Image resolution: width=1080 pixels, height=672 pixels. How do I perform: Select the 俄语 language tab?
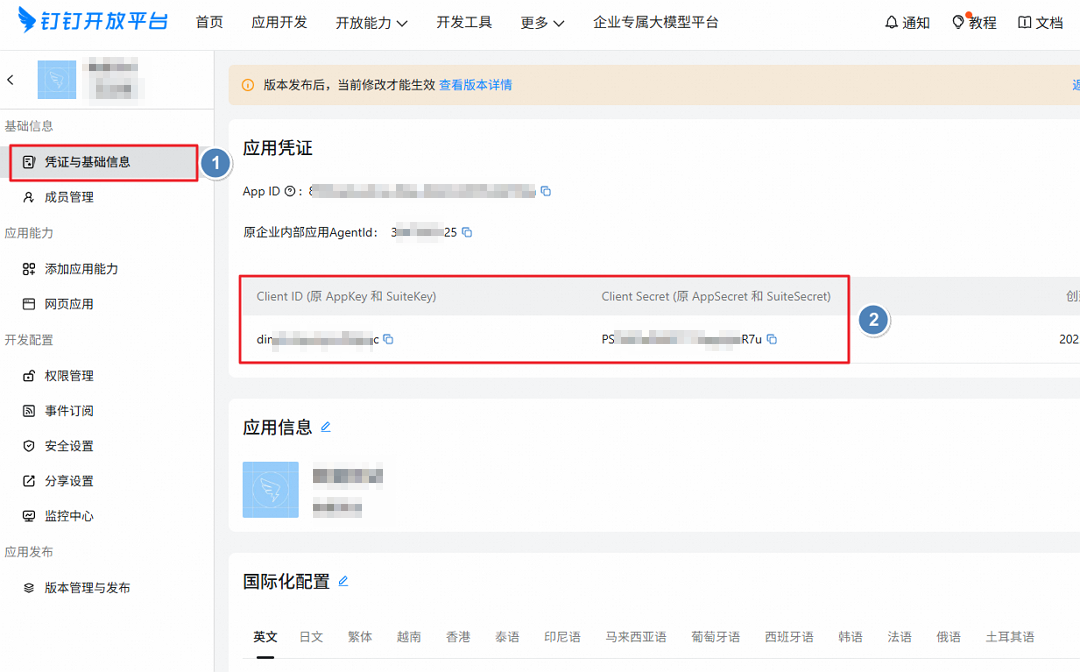[x=948, y=637]
